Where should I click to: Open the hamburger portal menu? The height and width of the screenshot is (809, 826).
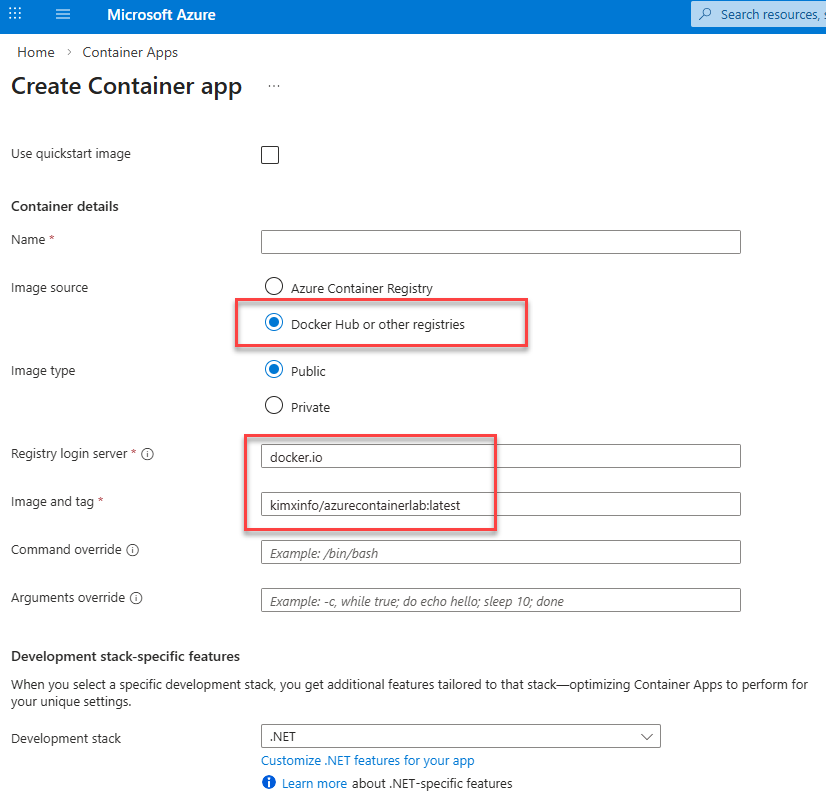pyautogui.click(x=63, y=14)
